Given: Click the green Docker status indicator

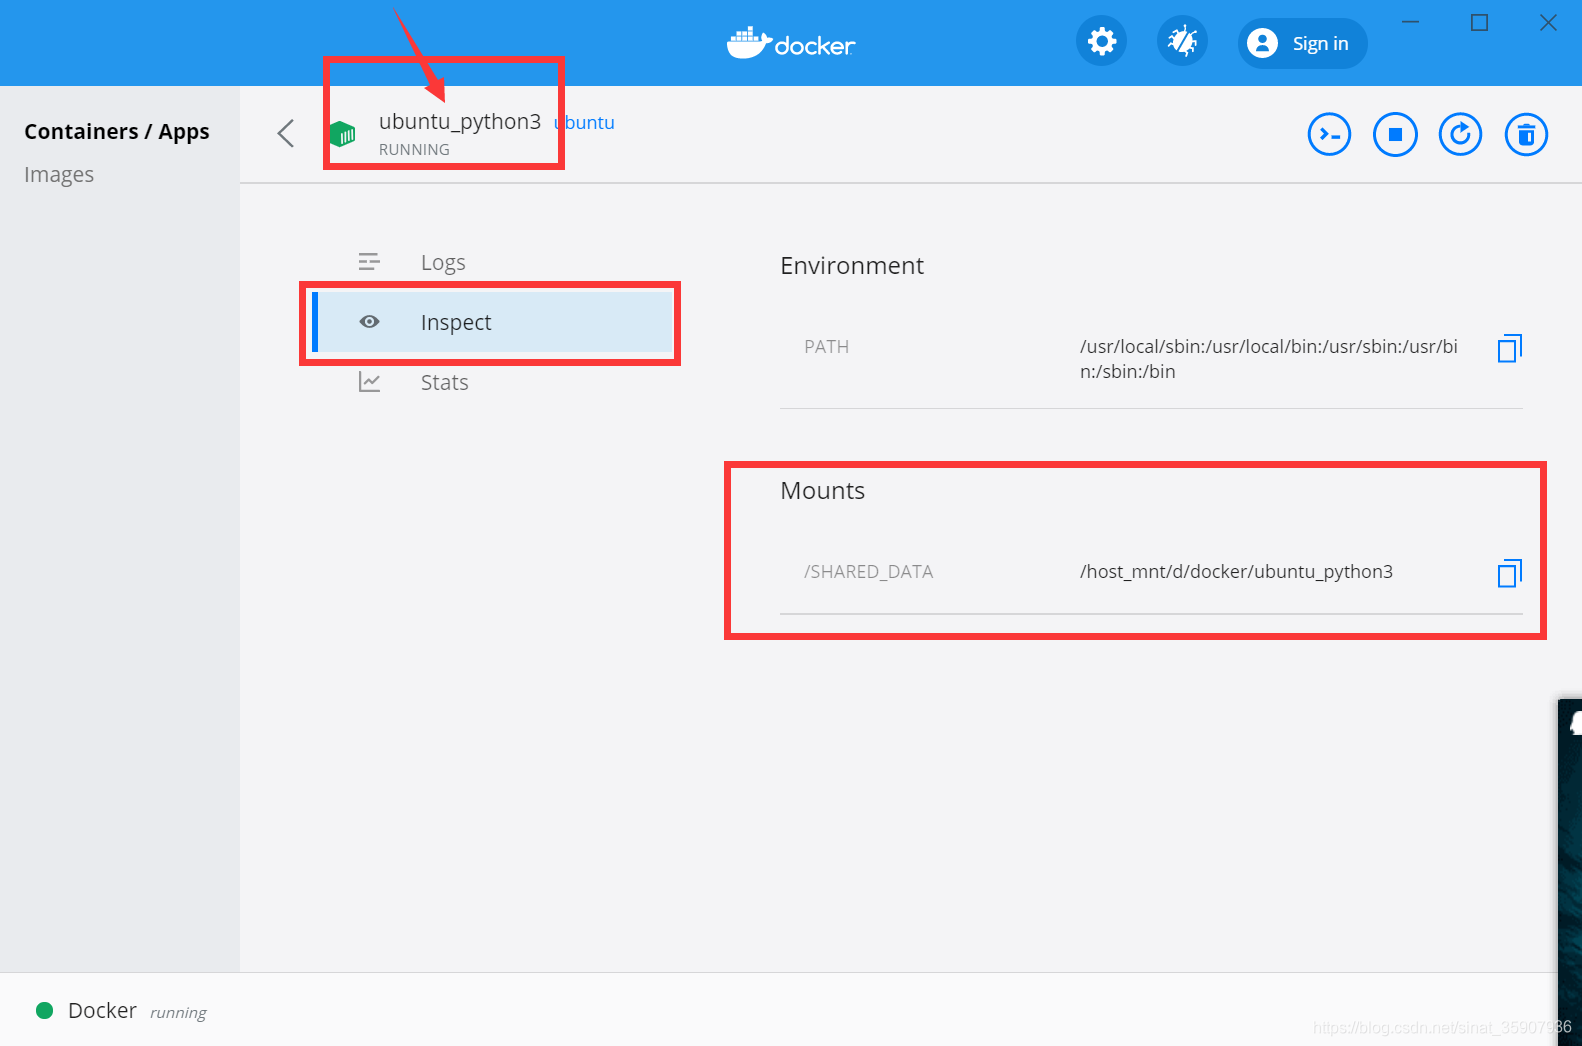Looking at the screenshot, I should click(x=44, y=1010).
